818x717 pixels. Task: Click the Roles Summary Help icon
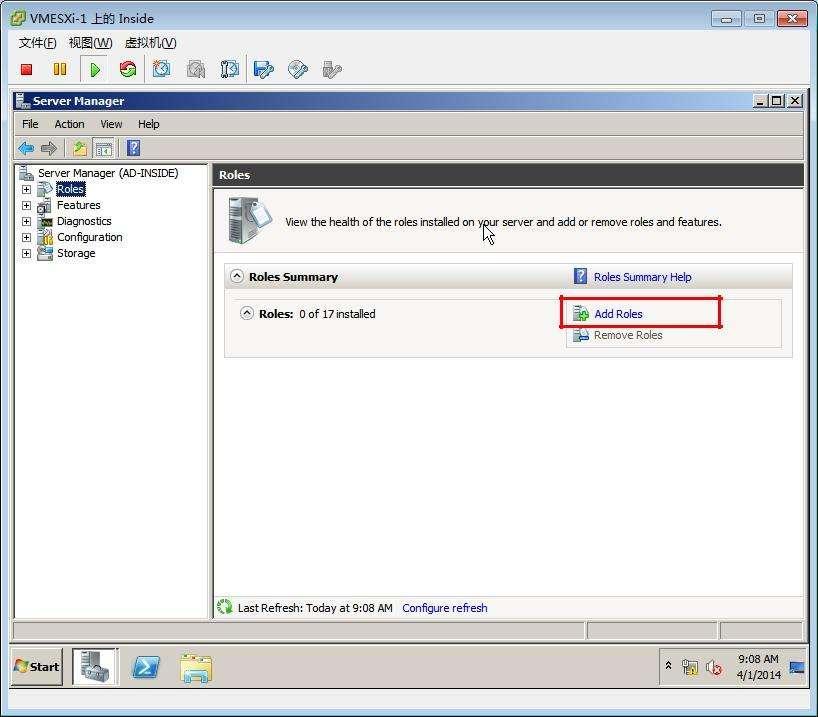(x=580, y=276)
